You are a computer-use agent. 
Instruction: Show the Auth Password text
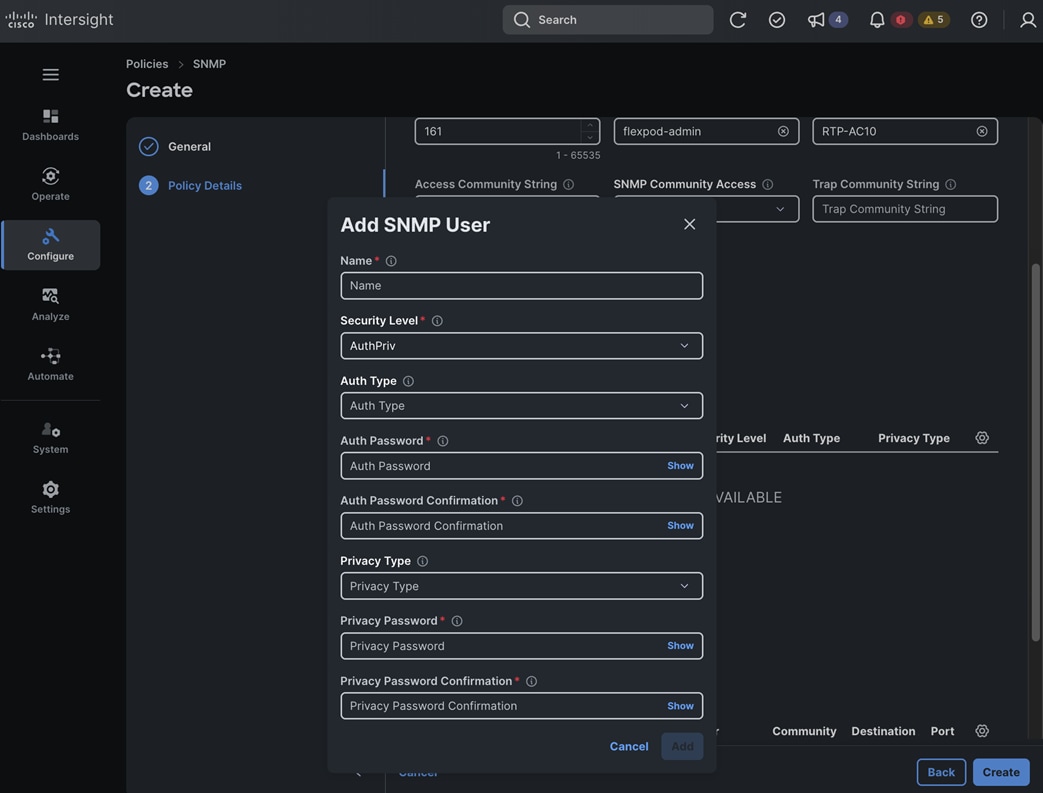point(680,466)
